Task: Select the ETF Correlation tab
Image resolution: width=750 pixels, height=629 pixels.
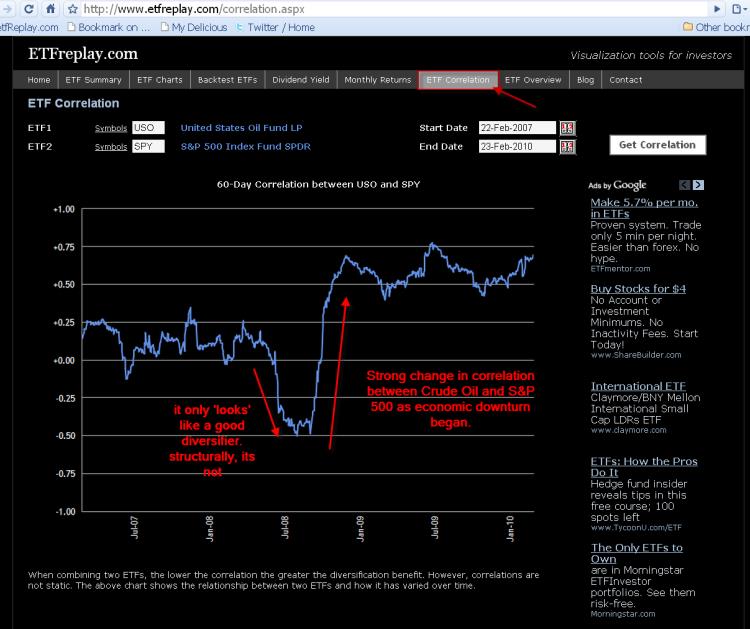Action: 458,80
